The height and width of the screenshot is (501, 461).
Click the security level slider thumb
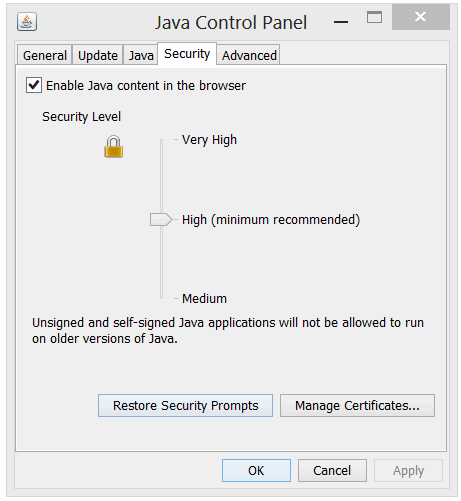click(x=161, y=220)
